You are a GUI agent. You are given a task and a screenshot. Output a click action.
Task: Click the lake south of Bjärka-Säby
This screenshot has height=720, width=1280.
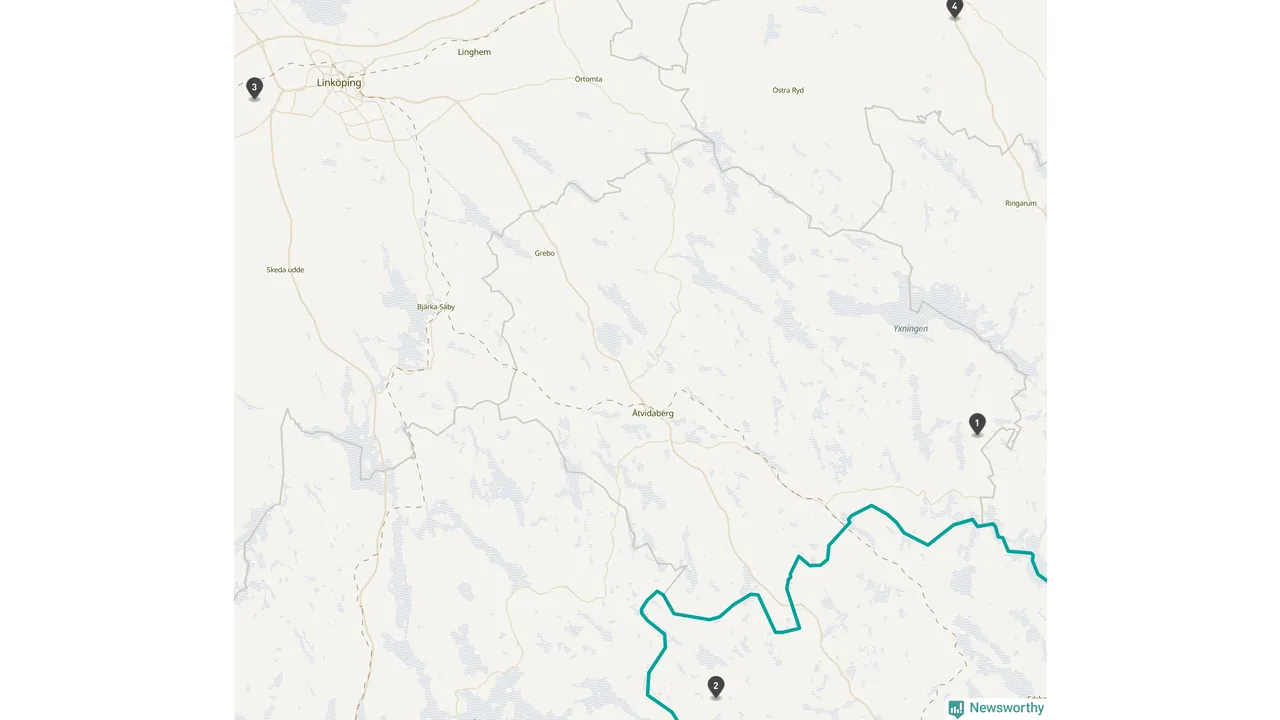pos(412,345)
